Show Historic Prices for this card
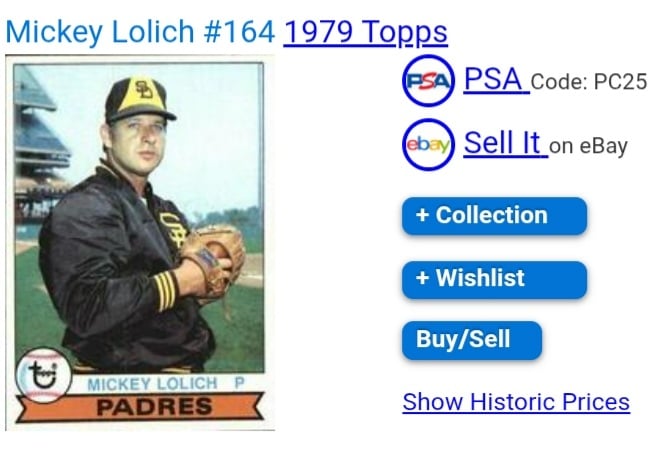The width and height of the screenshot is (663, 451). tap(516, 402)
